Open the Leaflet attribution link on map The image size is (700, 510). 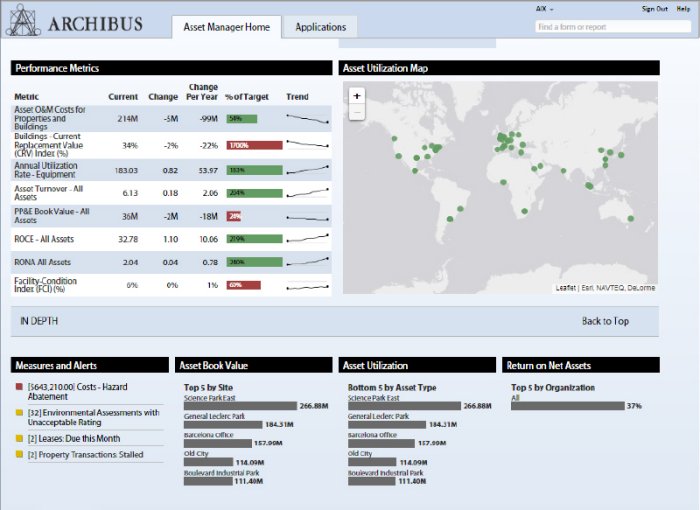click(567, 287)
